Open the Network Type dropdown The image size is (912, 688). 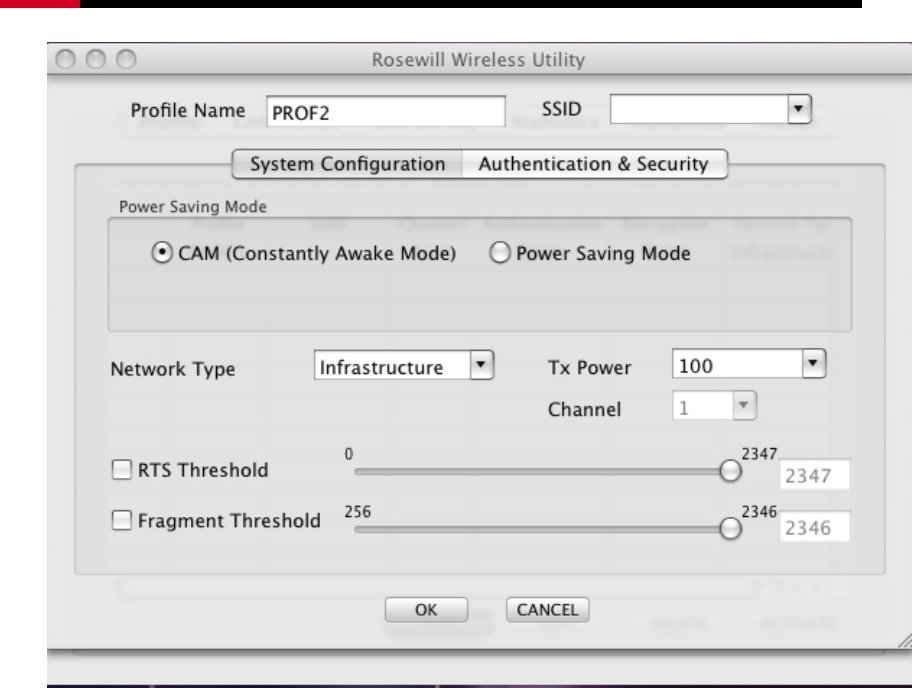482,365
